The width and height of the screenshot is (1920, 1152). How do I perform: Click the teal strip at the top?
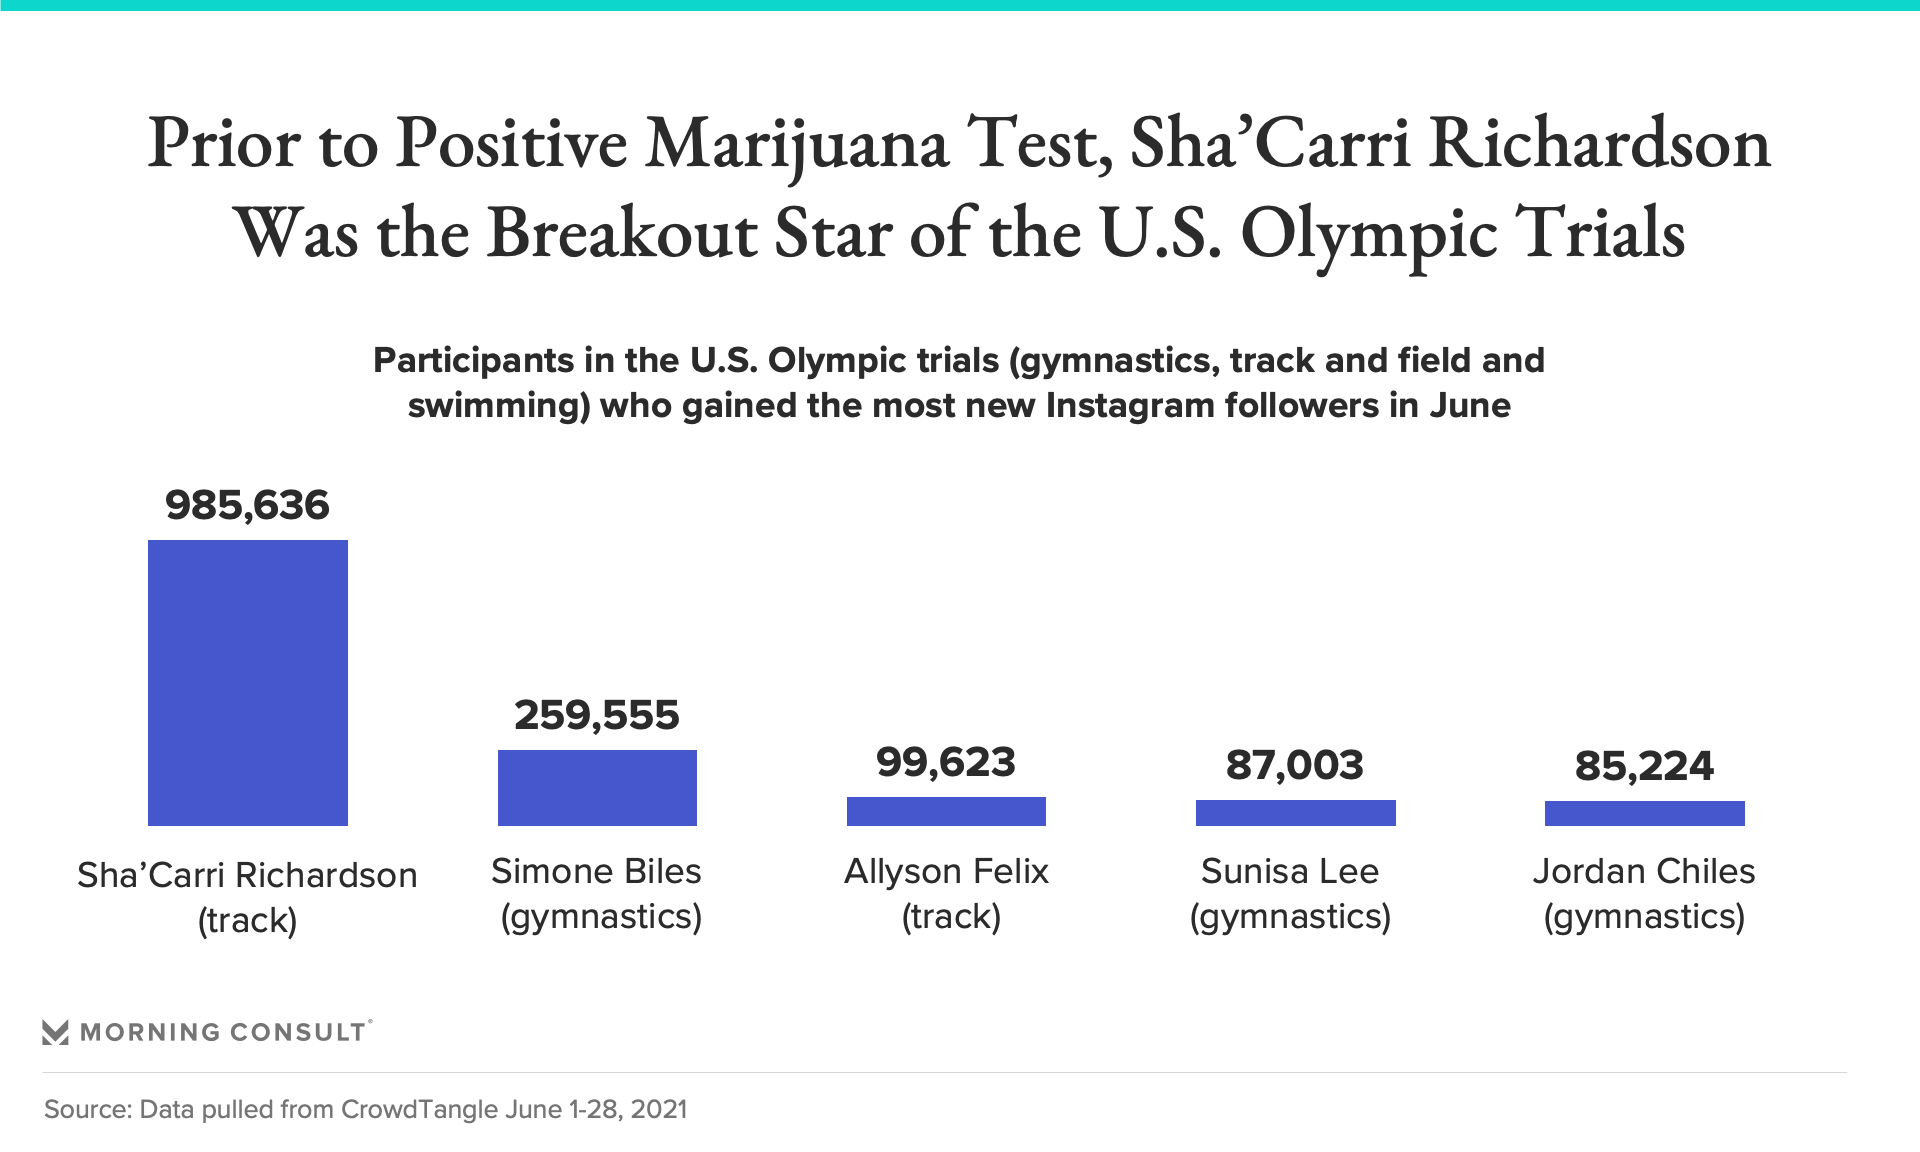pyautogui.click(x=960, y=5)
